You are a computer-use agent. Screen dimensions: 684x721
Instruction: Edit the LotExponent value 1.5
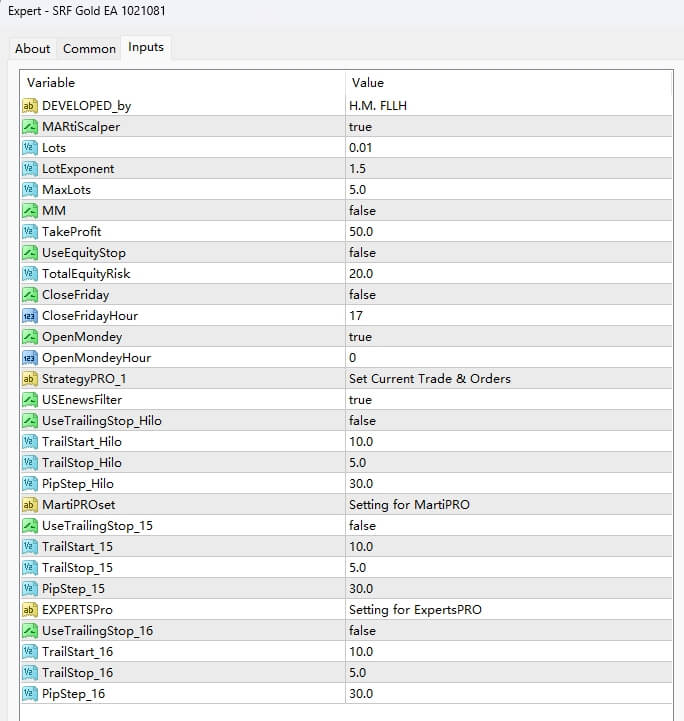(x=357, y=168)
